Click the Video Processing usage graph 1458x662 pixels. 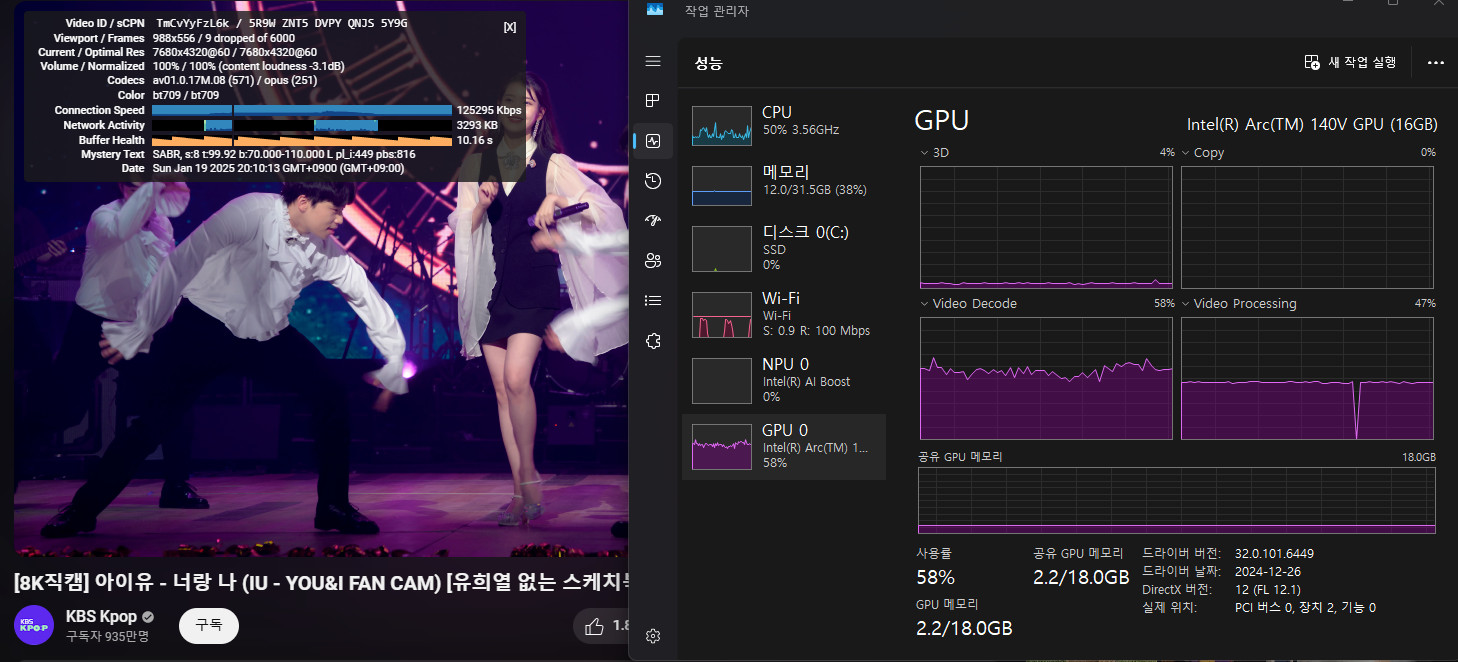(x=1307, y=378)
